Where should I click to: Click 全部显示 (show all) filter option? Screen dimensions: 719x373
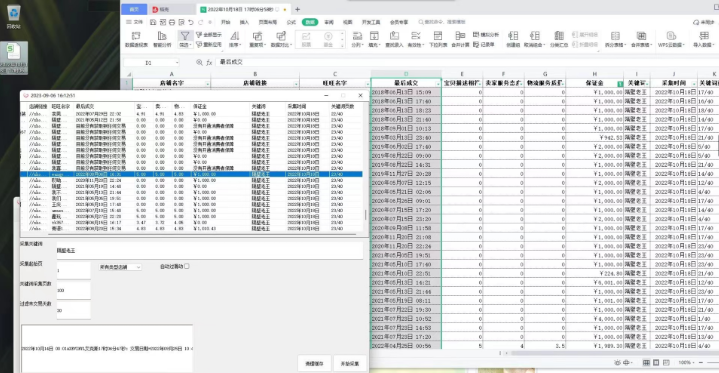209,35
